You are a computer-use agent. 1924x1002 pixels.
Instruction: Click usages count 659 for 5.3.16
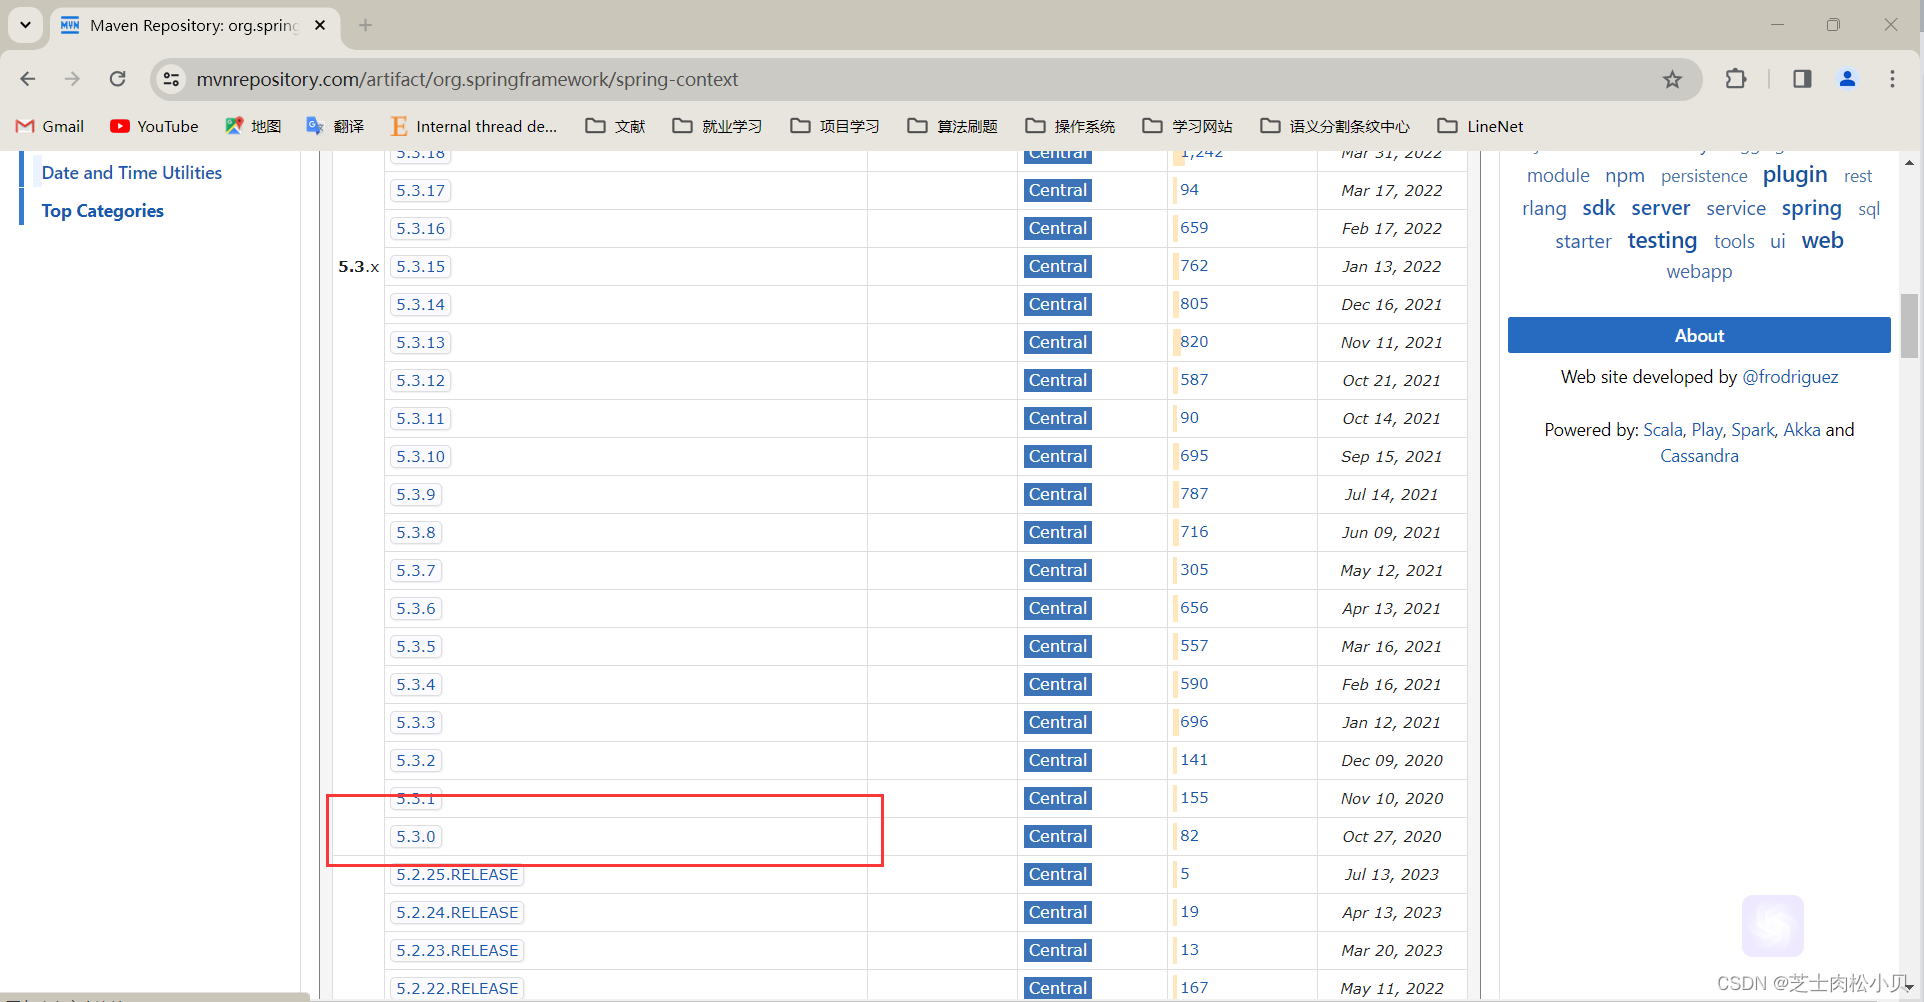(x=1194, y=228)
